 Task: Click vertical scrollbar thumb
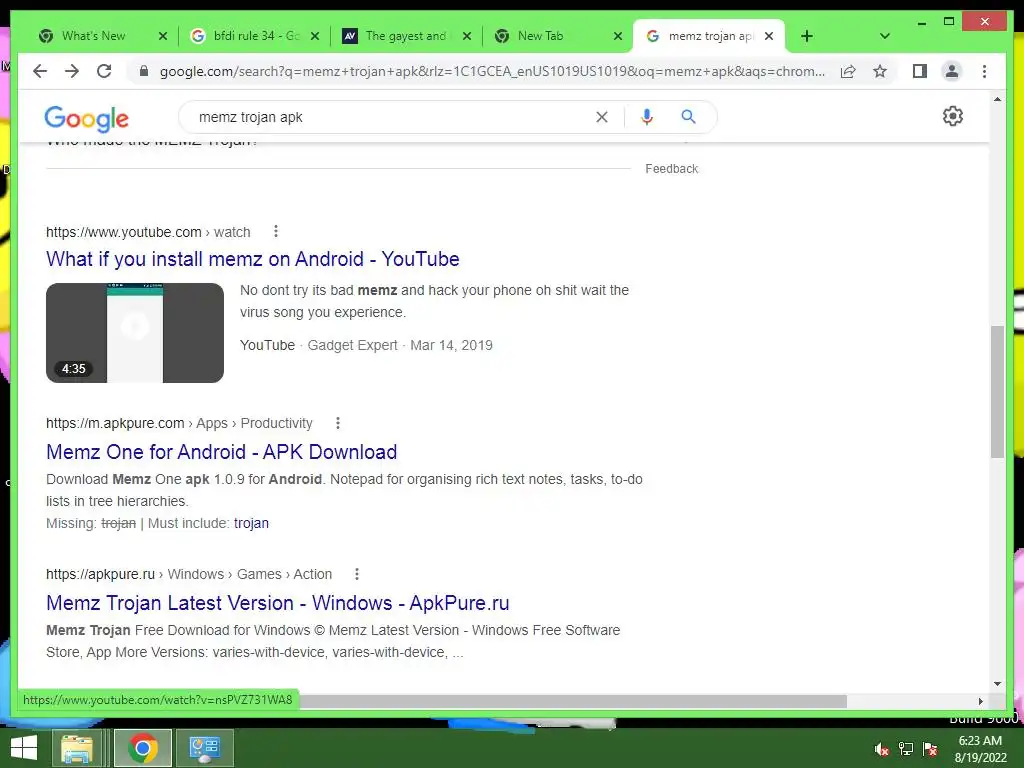pos(997,392)
